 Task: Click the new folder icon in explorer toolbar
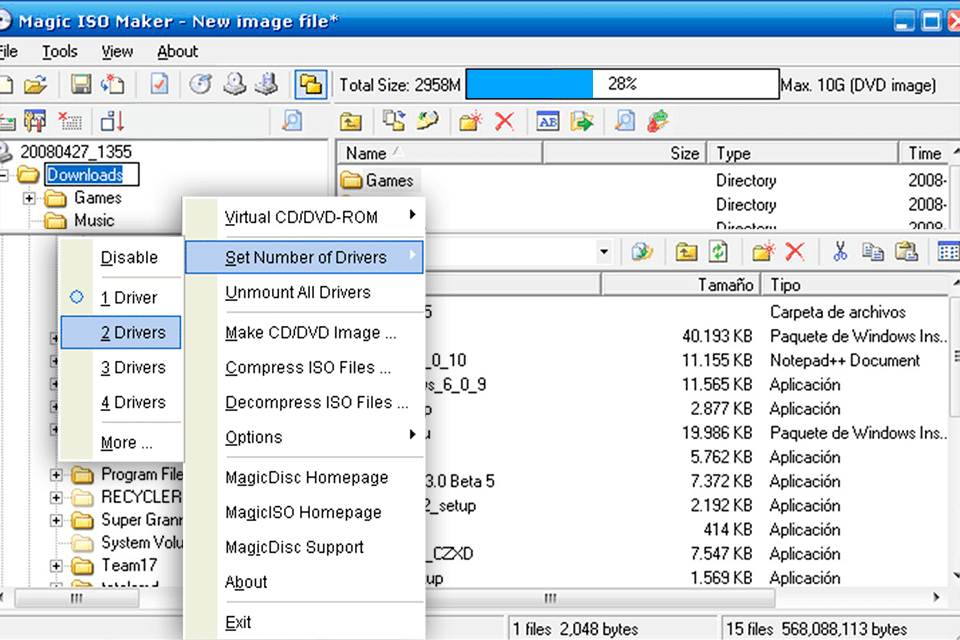point(763,252)
